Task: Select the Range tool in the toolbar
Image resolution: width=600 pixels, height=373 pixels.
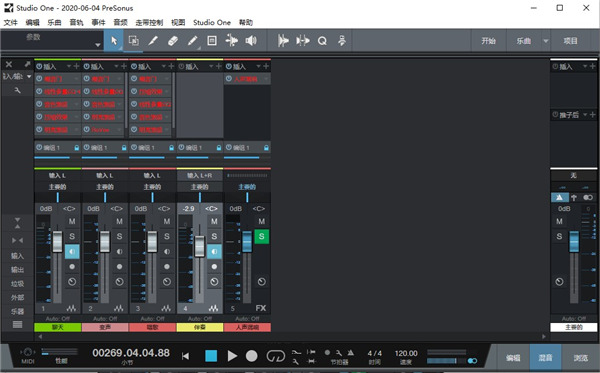Action: pos(134,41)
